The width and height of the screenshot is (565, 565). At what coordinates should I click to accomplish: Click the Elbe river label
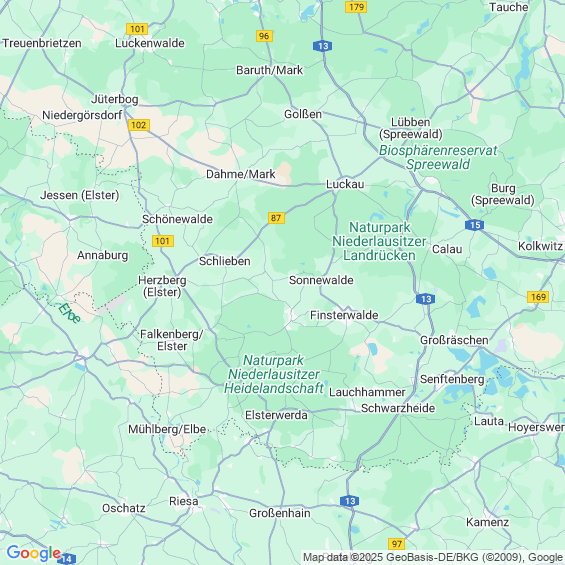click(70, 313)
